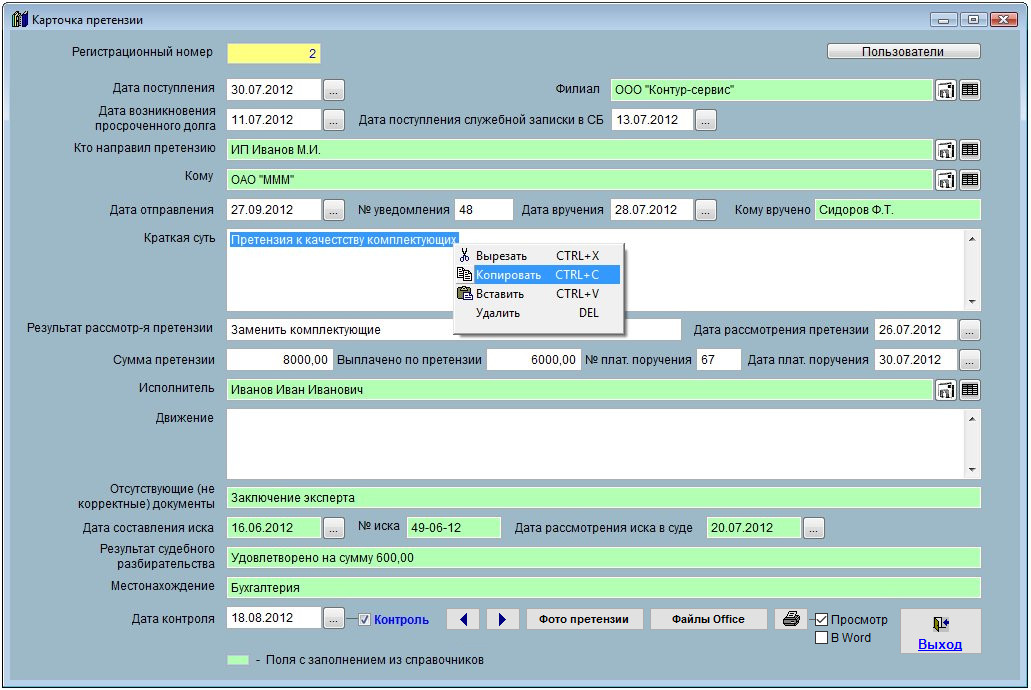Viewport: 1031px width, 690px height.
Task: Click the printer icon button
Action: click(x=790, y=619)
